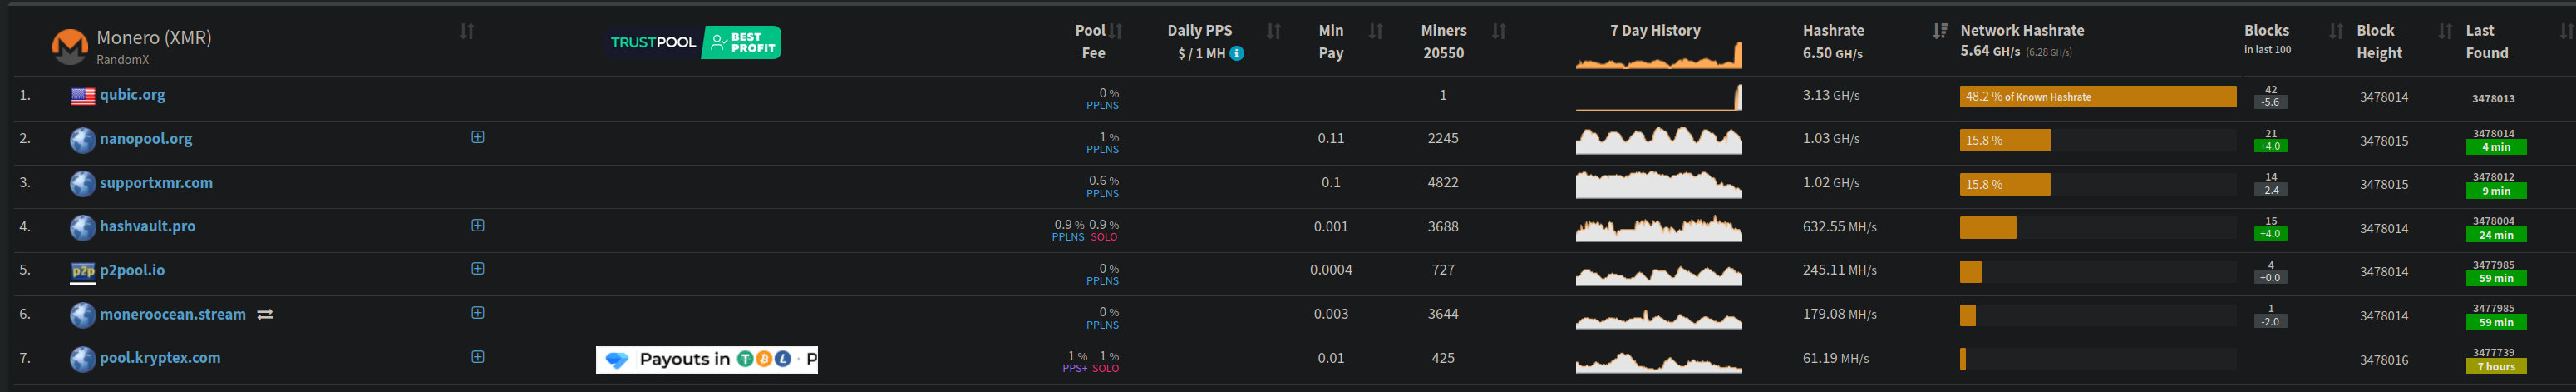The width and height of the screenshot is (2576, 392).
Task: Click the Daily PPS info icon
Action: pos(1237,54)
